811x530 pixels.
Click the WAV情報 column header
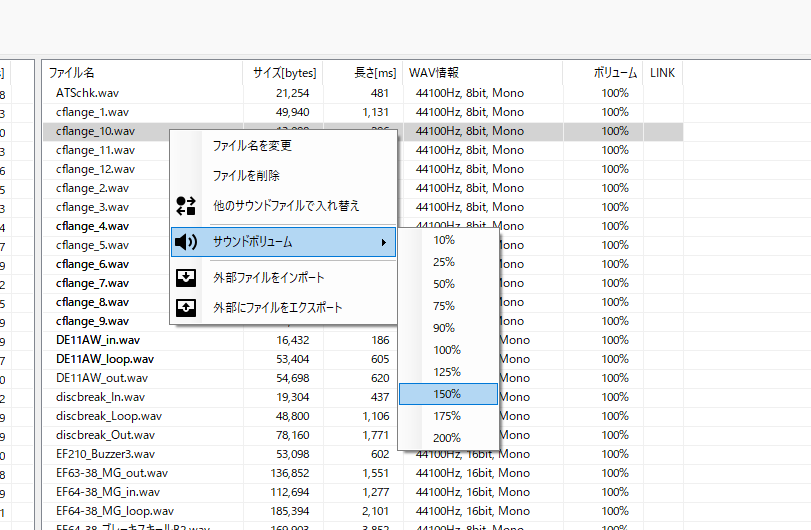pos(435,73)
